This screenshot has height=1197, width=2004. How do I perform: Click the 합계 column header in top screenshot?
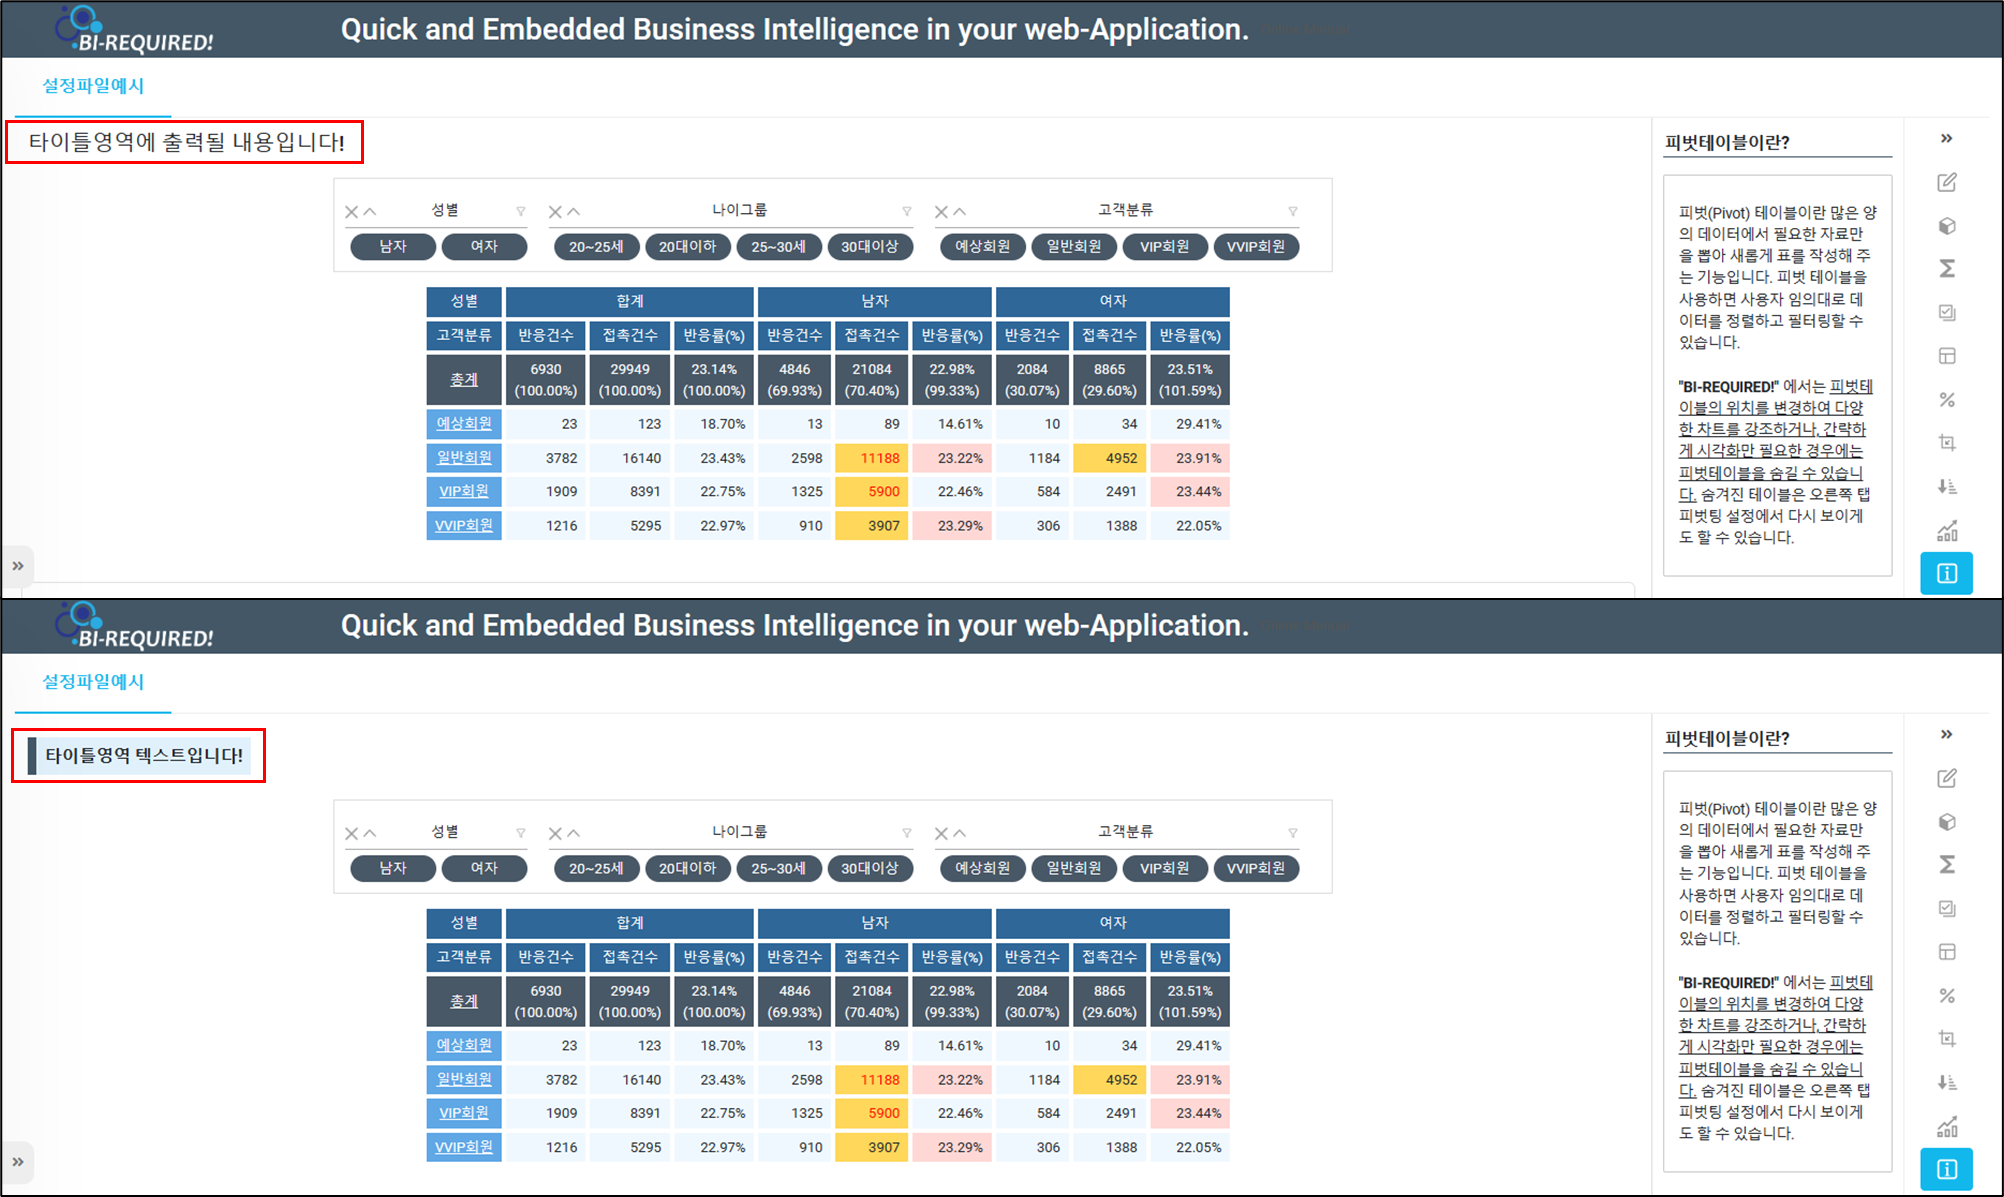630,301
